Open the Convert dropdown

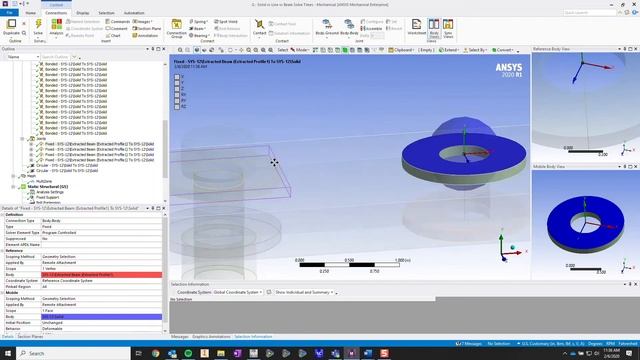(503, 50)
